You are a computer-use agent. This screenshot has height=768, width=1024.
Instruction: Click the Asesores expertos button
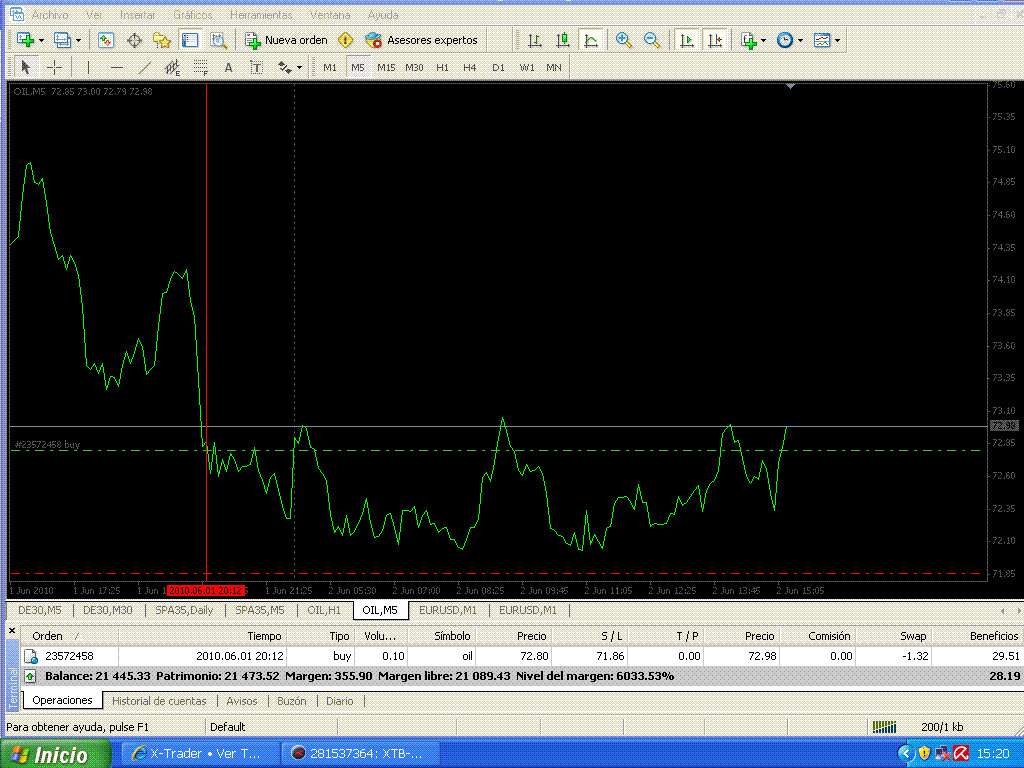tap(422, 40)
